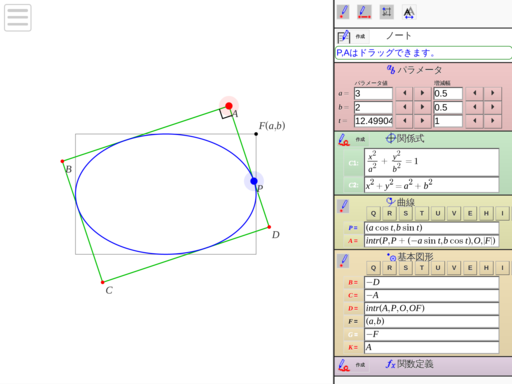Increase parameter a value
This screenshot has height=384, width=512.
[x=422, y=93]
